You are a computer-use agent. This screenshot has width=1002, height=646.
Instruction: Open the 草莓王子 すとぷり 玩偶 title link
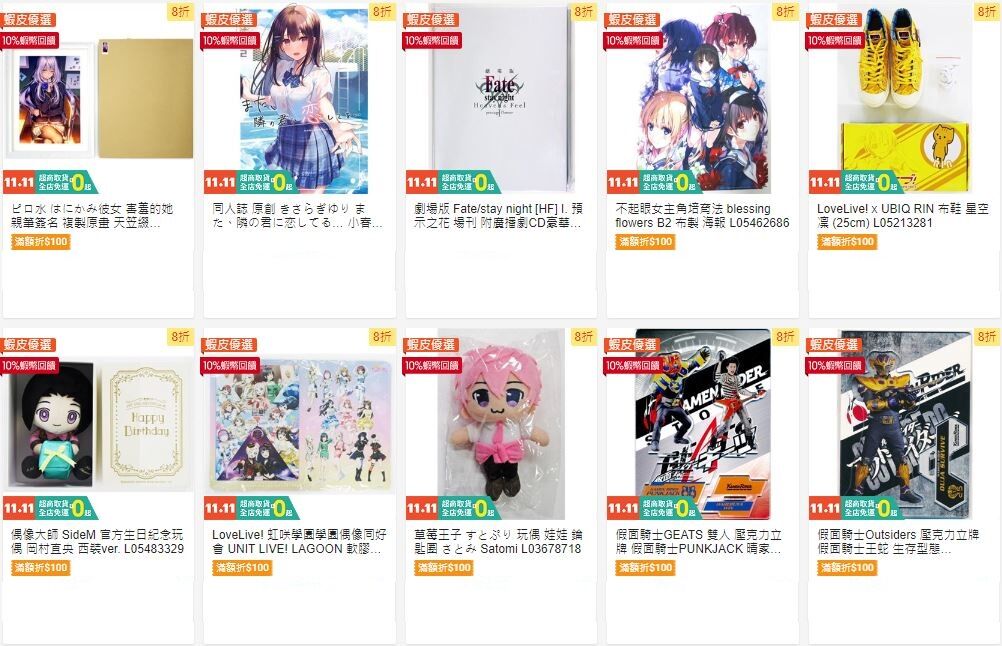coord(498,541)
